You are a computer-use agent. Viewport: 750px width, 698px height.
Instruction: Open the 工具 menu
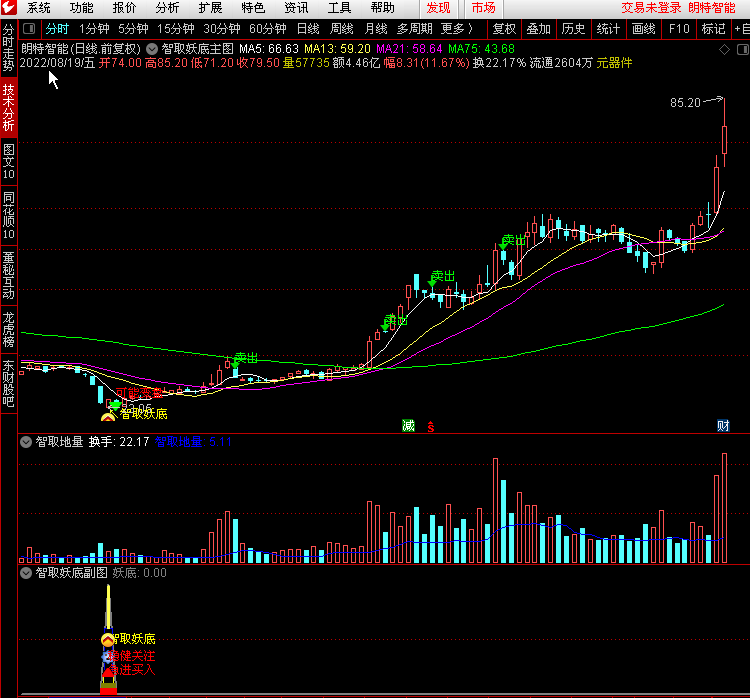339,8
